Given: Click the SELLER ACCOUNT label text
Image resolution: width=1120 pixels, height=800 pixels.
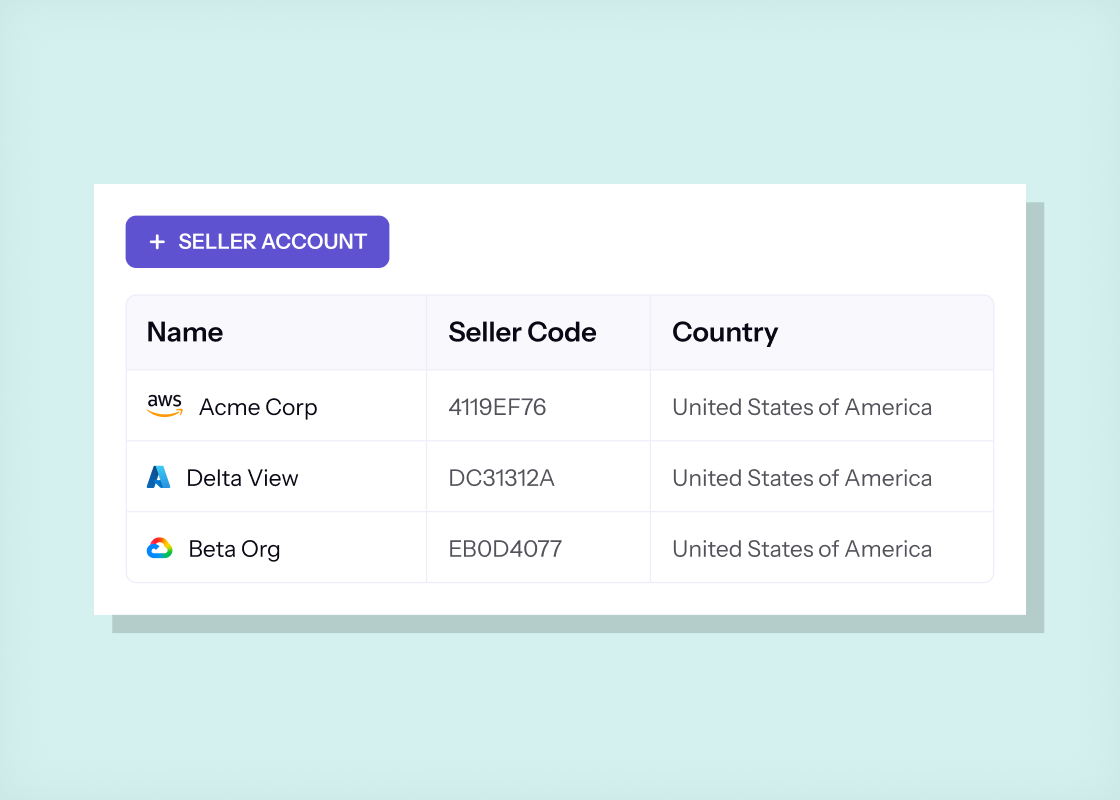Looking at the screenshot, I should tap(273, 241).
